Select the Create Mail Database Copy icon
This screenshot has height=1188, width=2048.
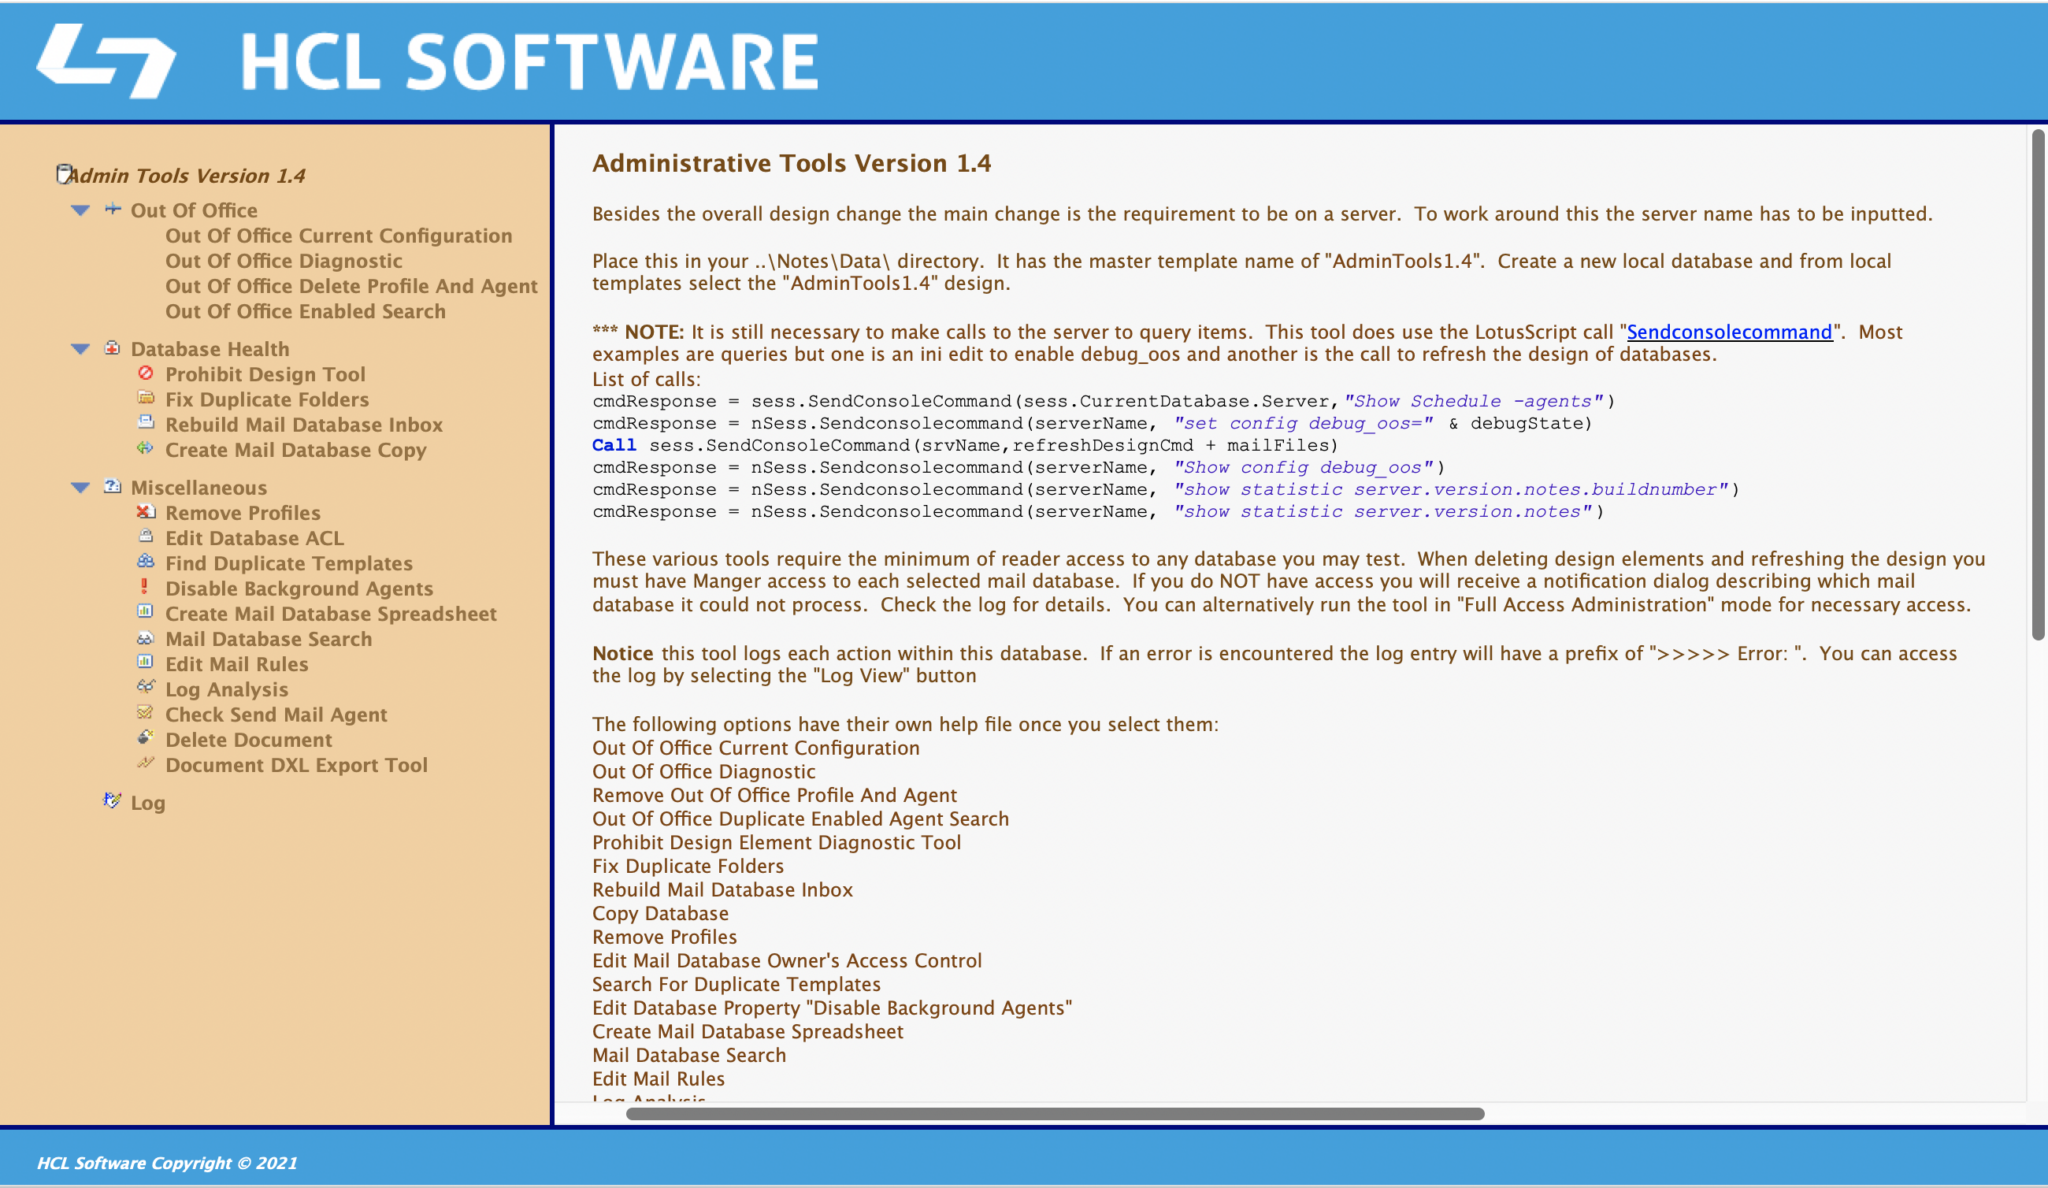pyautogui.click(x=146, y=449)
